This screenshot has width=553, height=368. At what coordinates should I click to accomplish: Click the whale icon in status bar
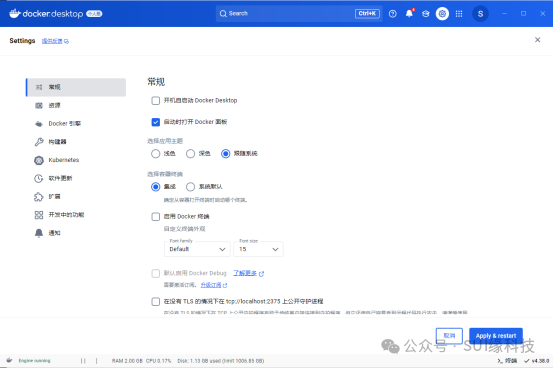pyautogui.click(x=9, y=360)
